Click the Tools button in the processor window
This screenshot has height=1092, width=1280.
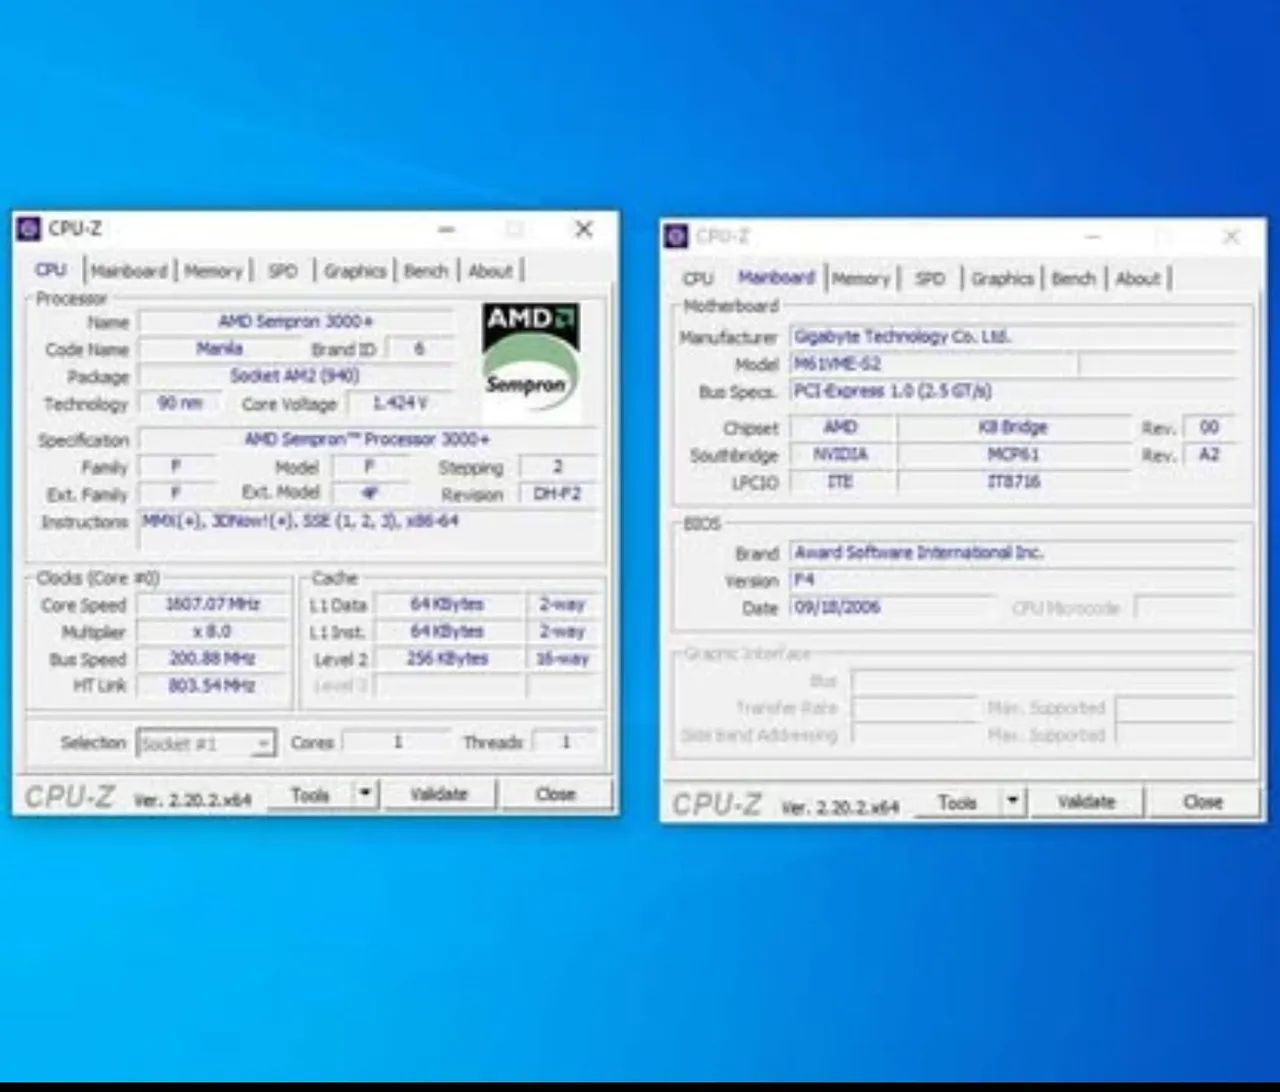coord(310,794)
